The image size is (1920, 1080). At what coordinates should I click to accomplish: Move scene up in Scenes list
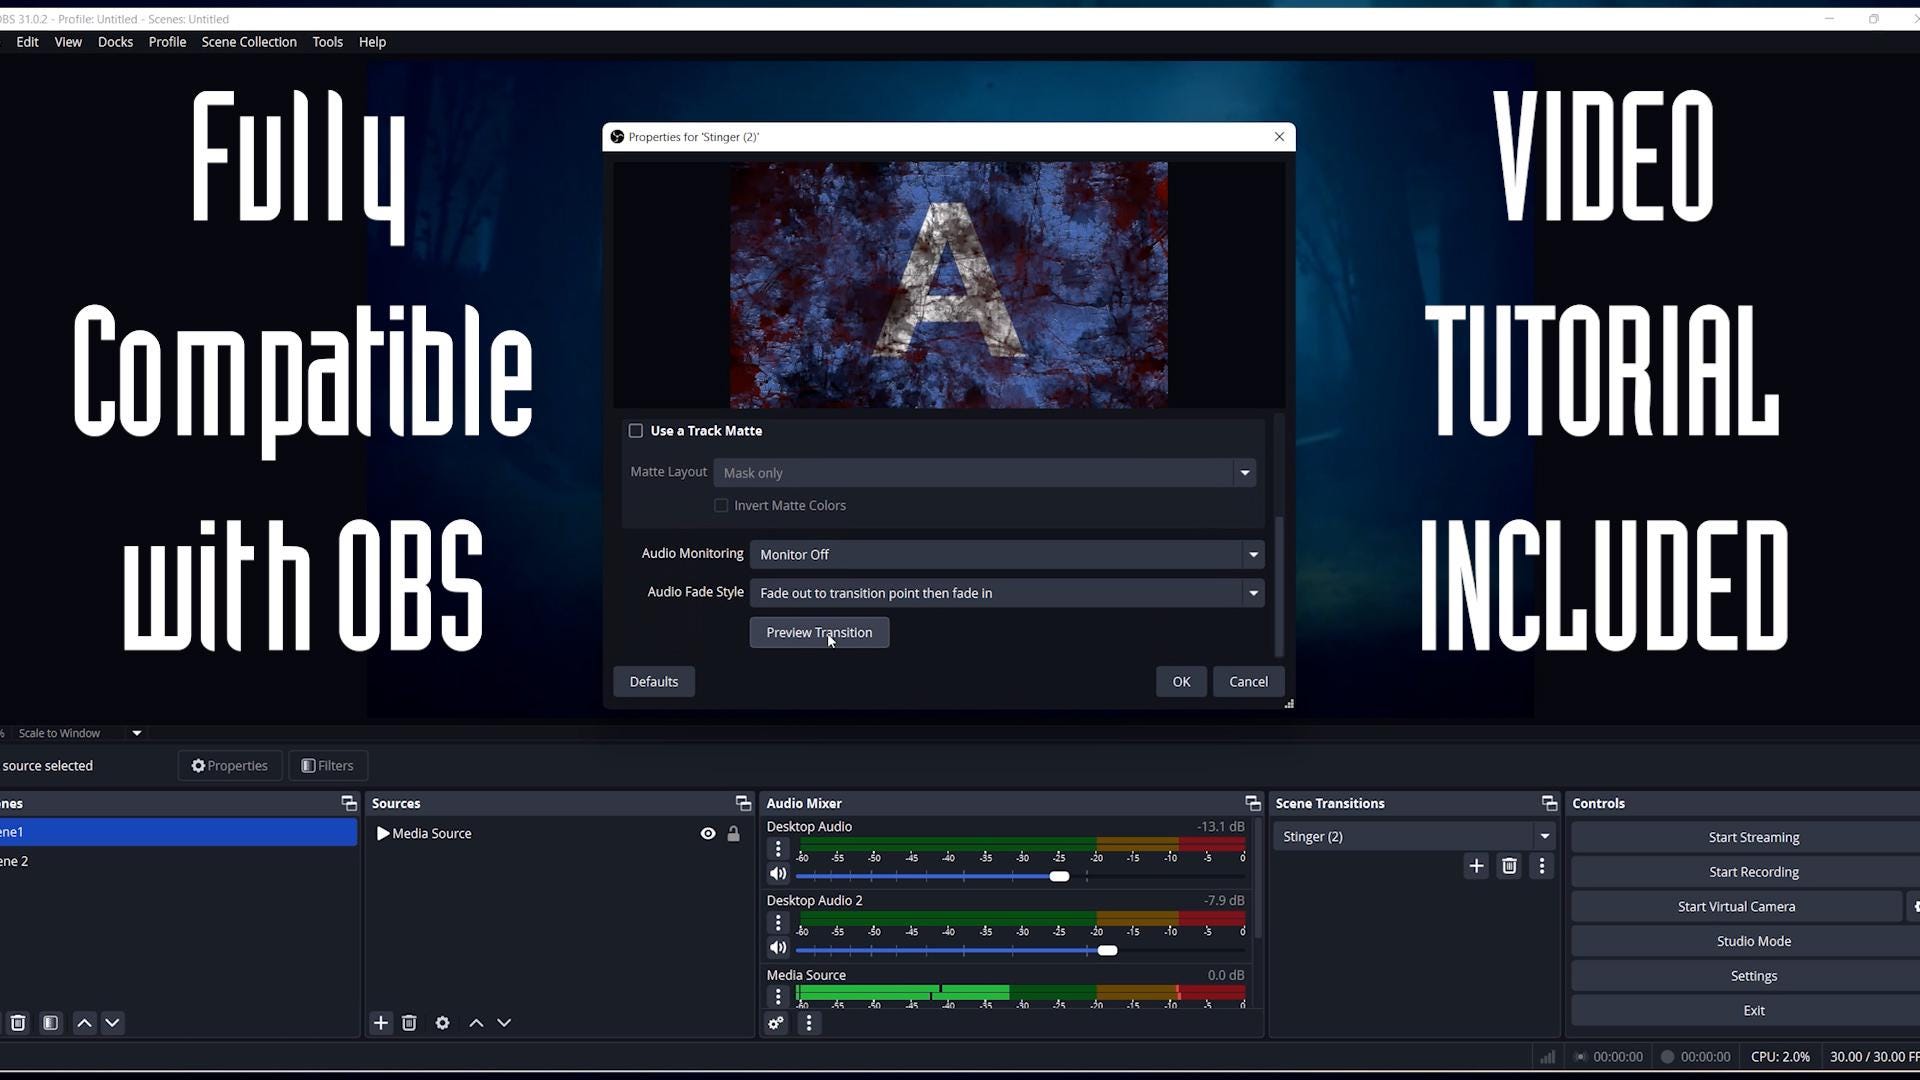click(84, 1022)
